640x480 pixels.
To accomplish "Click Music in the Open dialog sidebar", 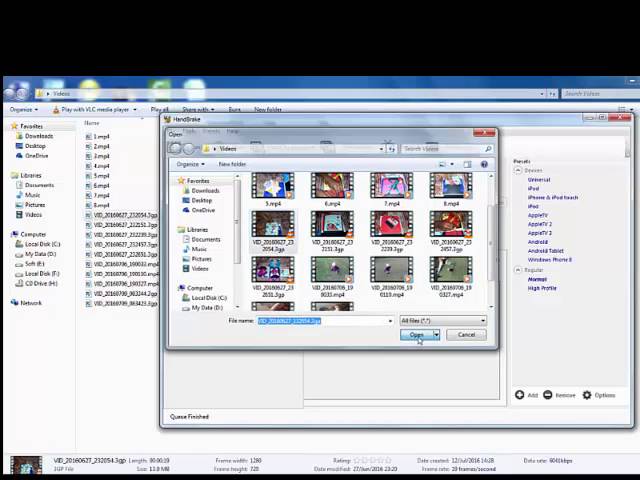I will pos(199,249).
